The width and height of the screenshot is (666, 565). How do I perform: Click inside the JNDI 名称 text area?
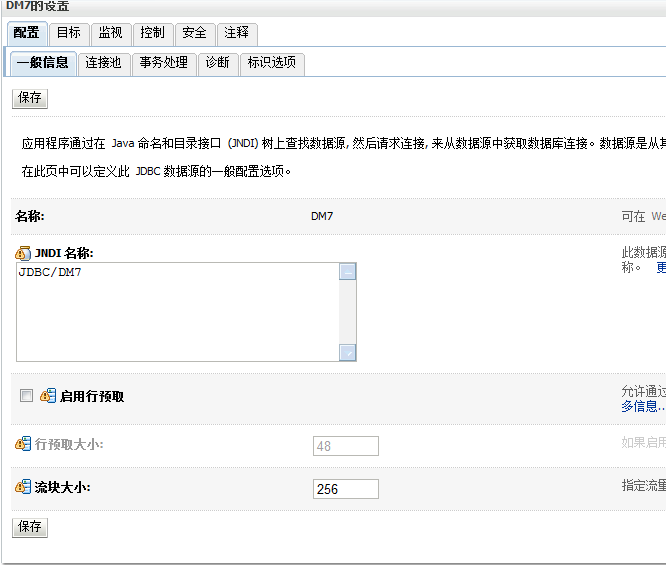(x=178, y=311)
